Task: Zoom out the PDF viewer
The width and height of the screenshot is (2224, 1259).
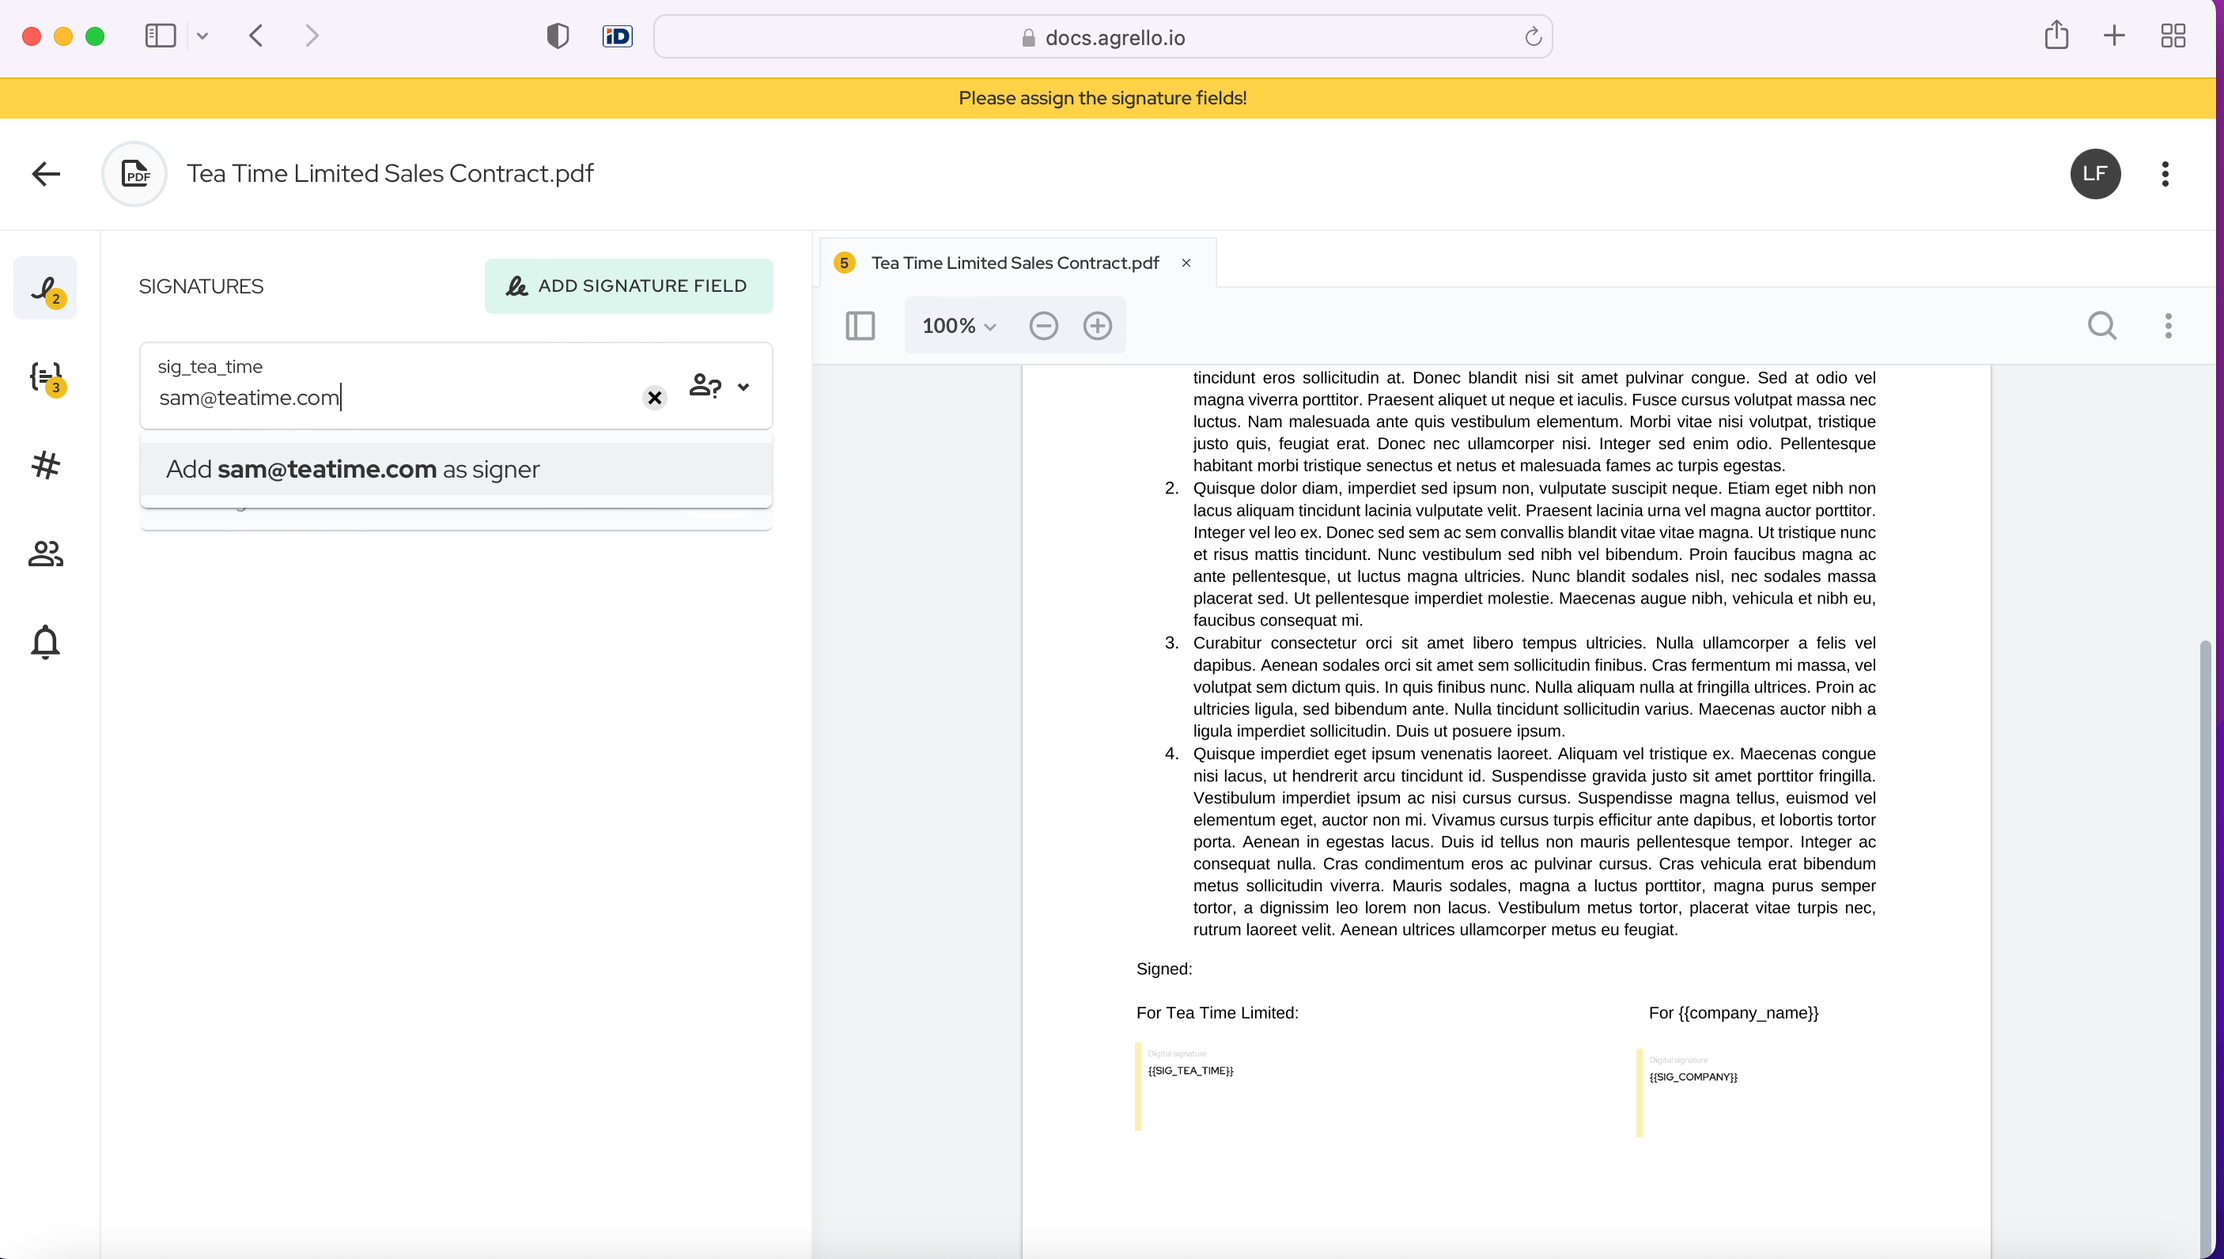Action: point(1043,326)
